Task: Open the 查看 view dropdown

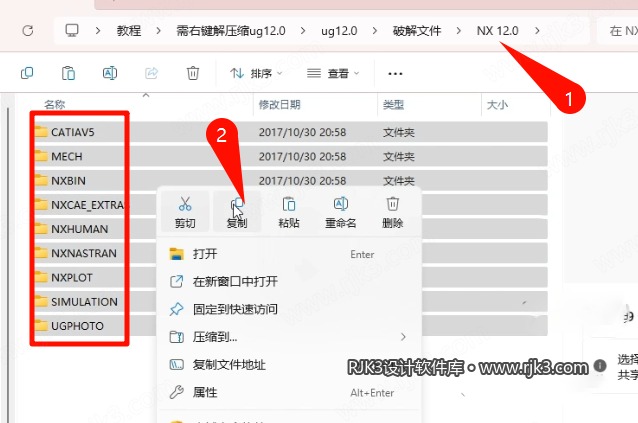Action: pyautogui.click(x=333, y=73)
